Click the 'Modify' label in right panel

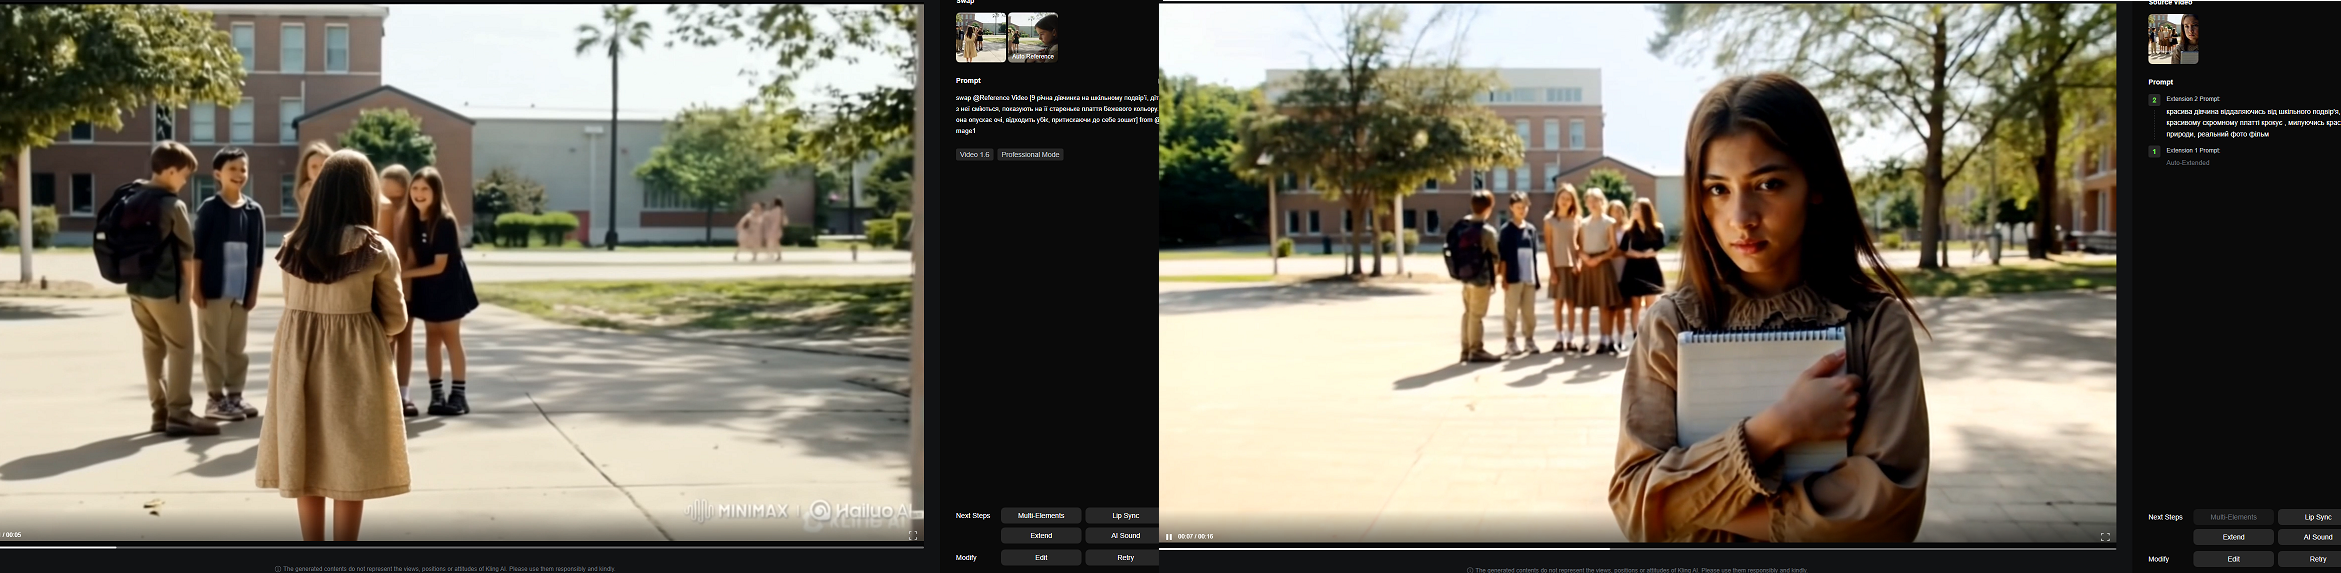pos(2159,559)
